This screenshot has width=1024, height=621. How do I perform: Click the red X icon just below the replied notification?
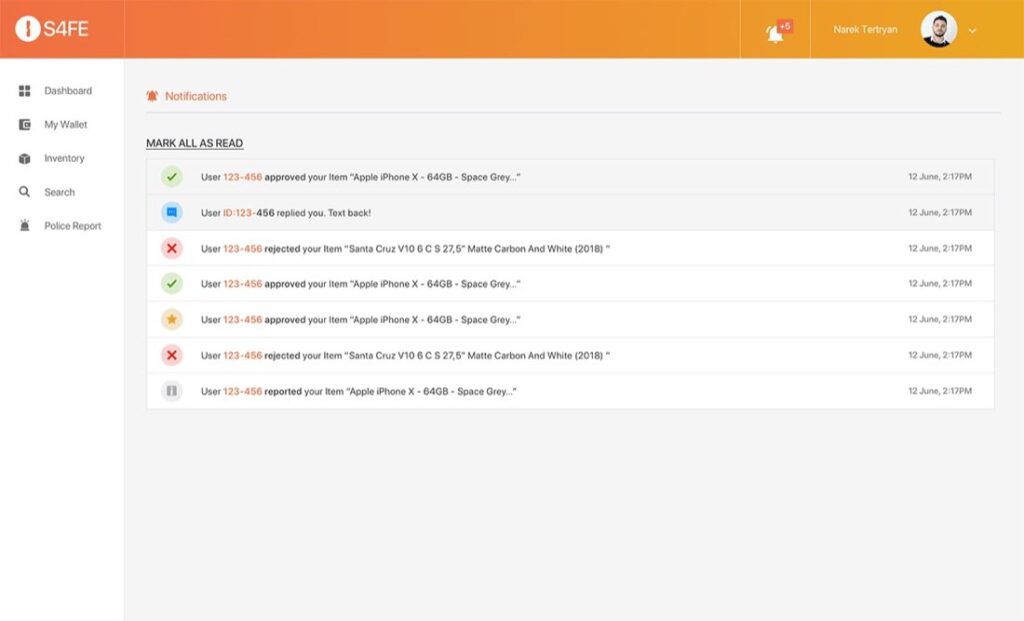tap(172, 248)
